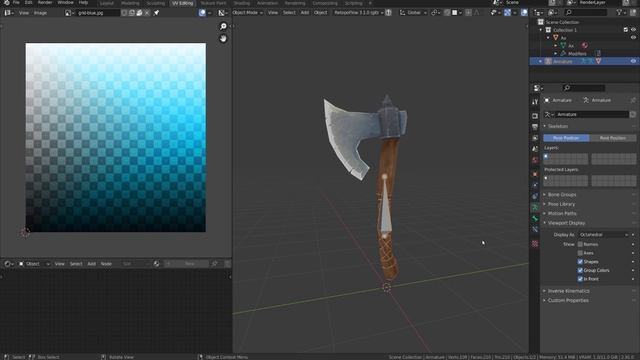This screenshot has height=360, width=640.
Task: Expand the Motion Paths panel
Action: tap(562, 213)
